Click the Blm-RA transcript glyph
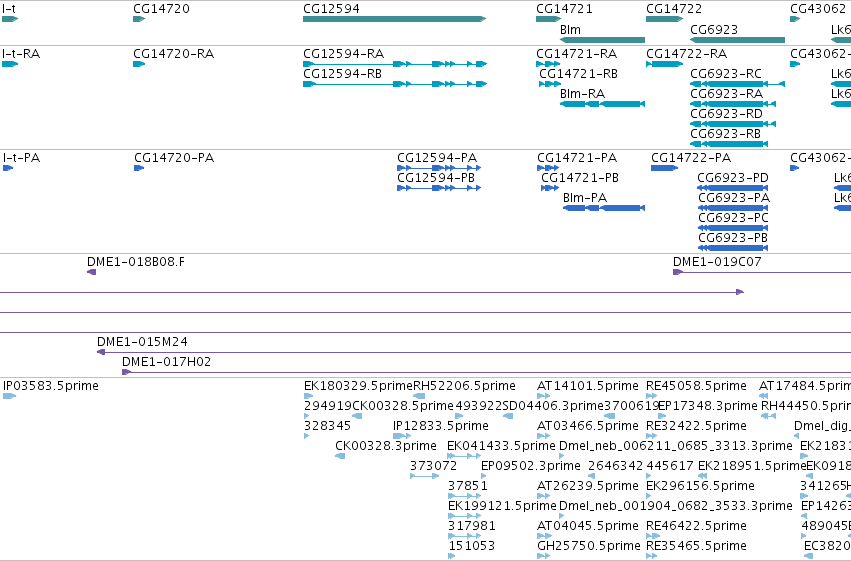 602,104
